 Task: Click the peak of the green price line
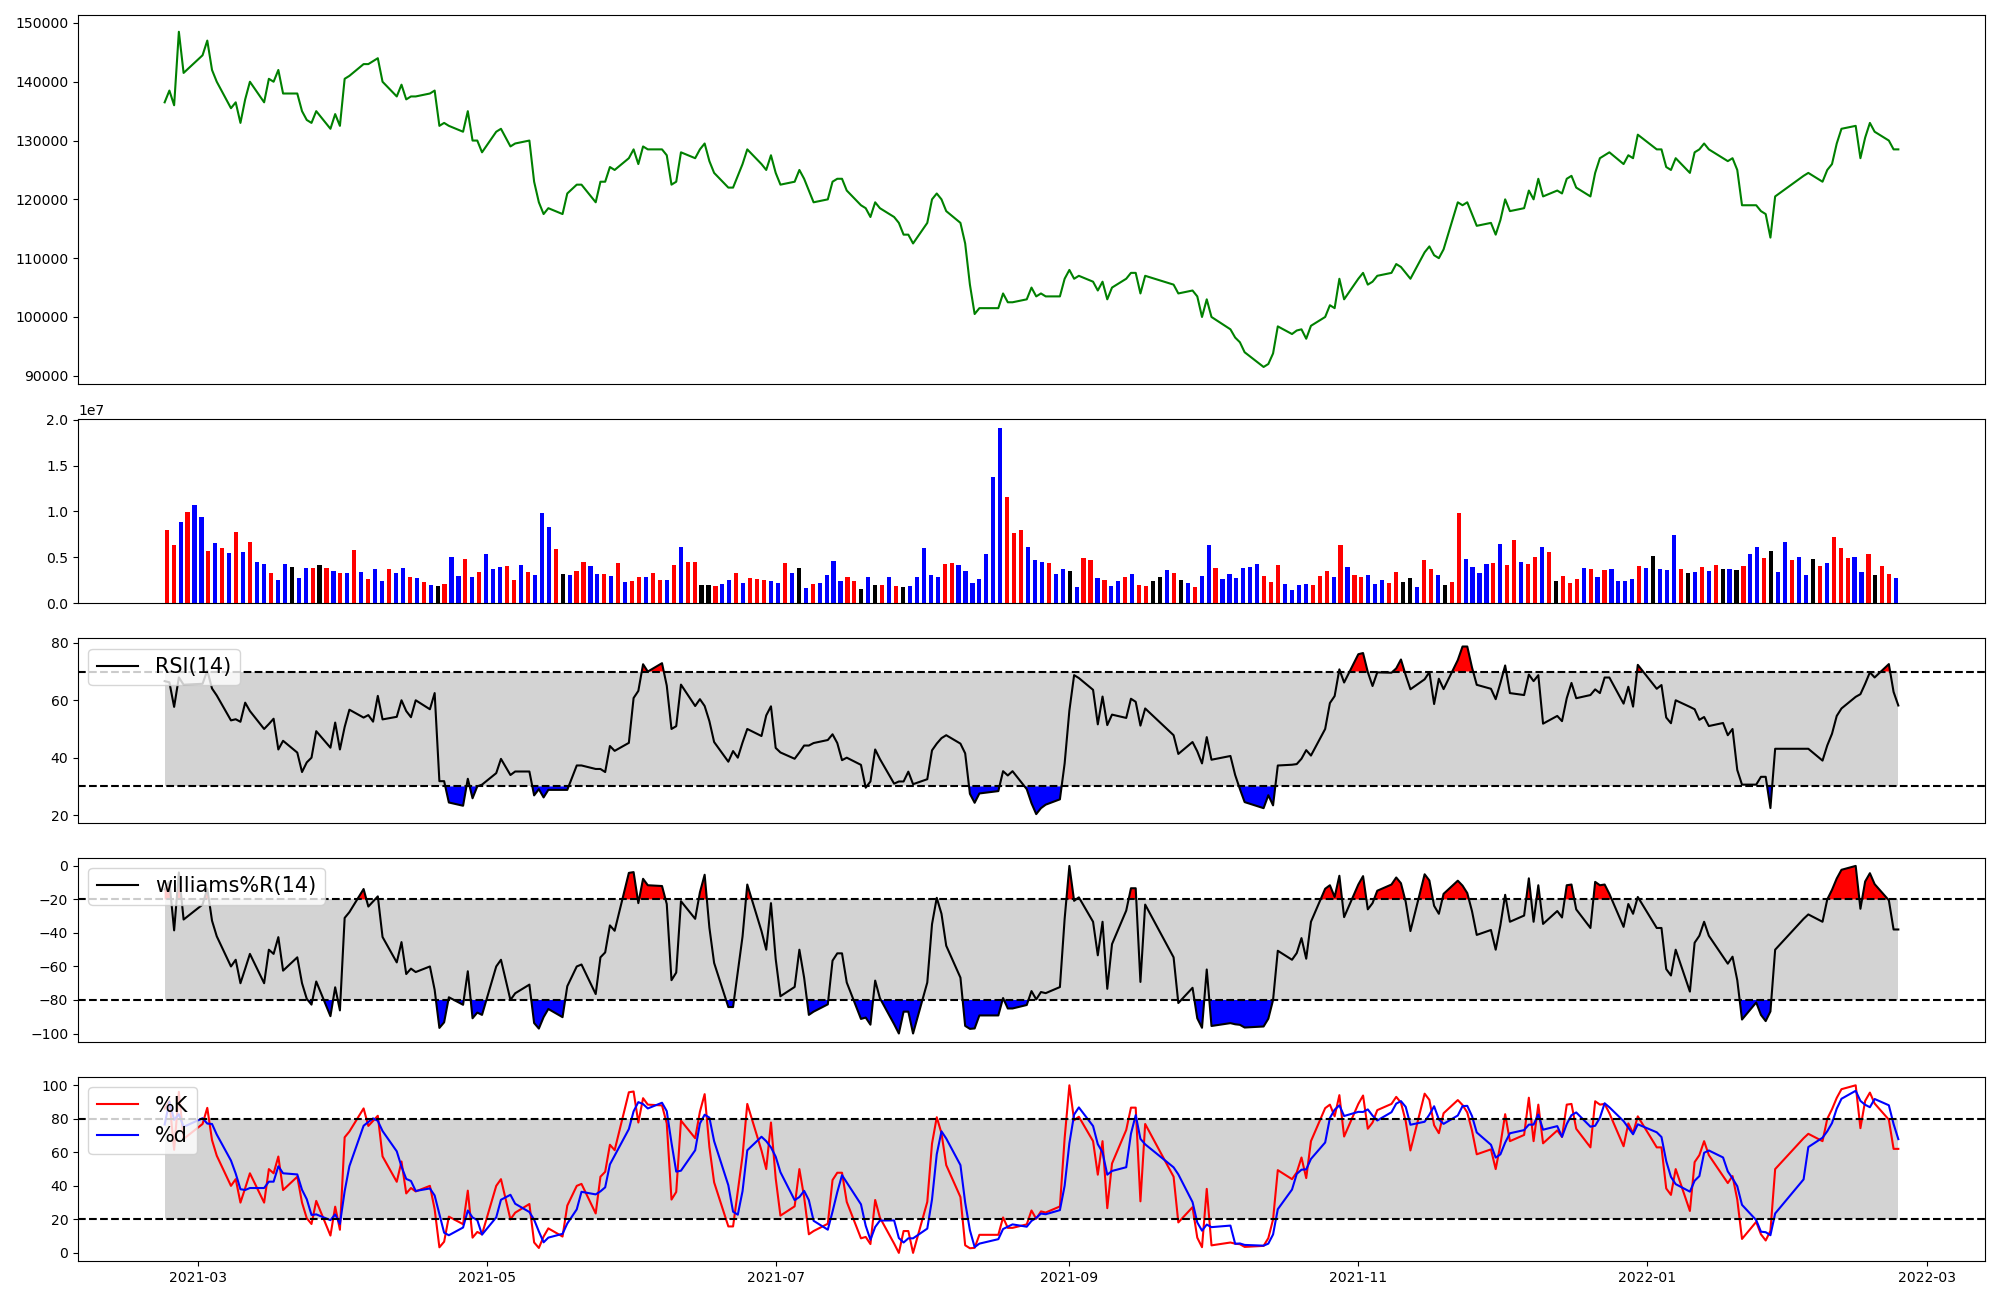(x=179, y=32)
